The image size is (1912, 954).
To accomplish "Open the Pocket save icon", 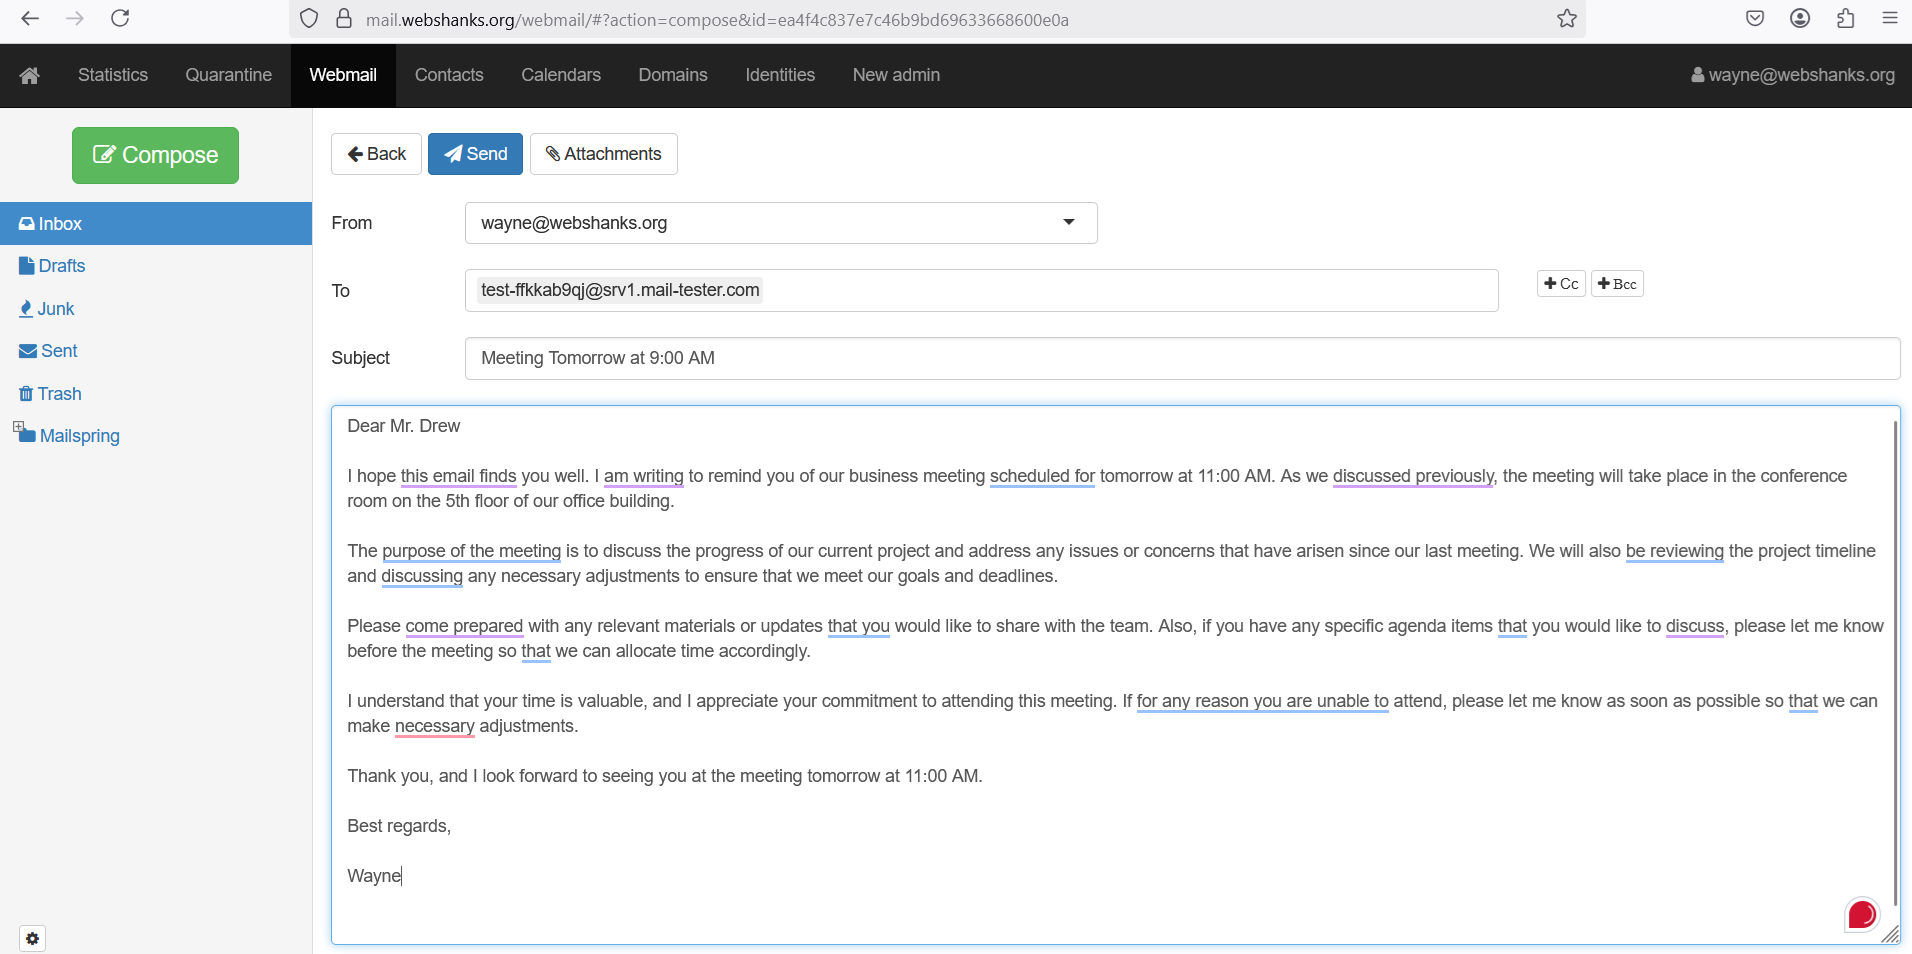I will point(1755,18).
